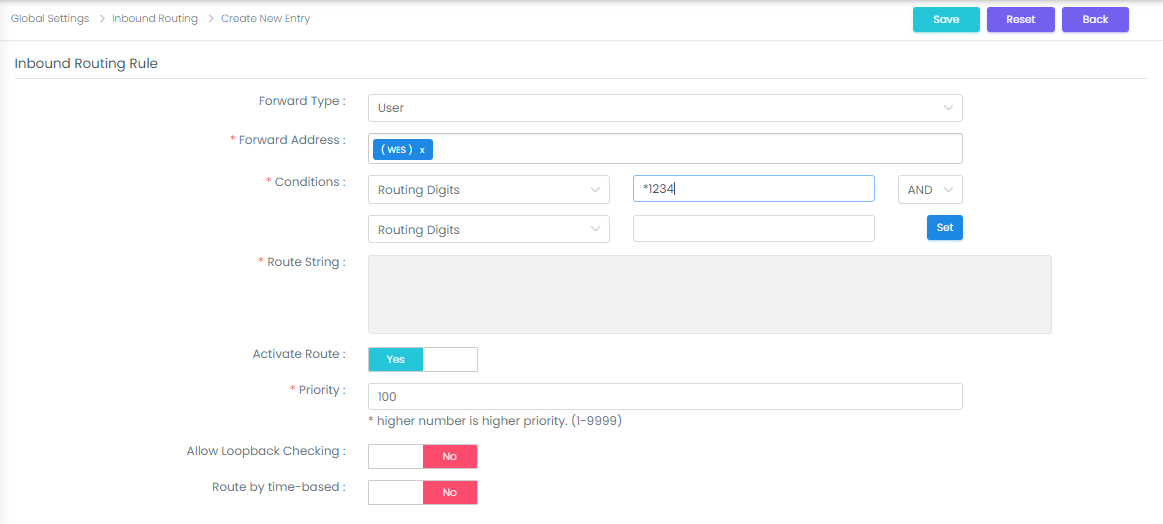
Task: Click the Priority field showing 100
Action: coord(665,396)
